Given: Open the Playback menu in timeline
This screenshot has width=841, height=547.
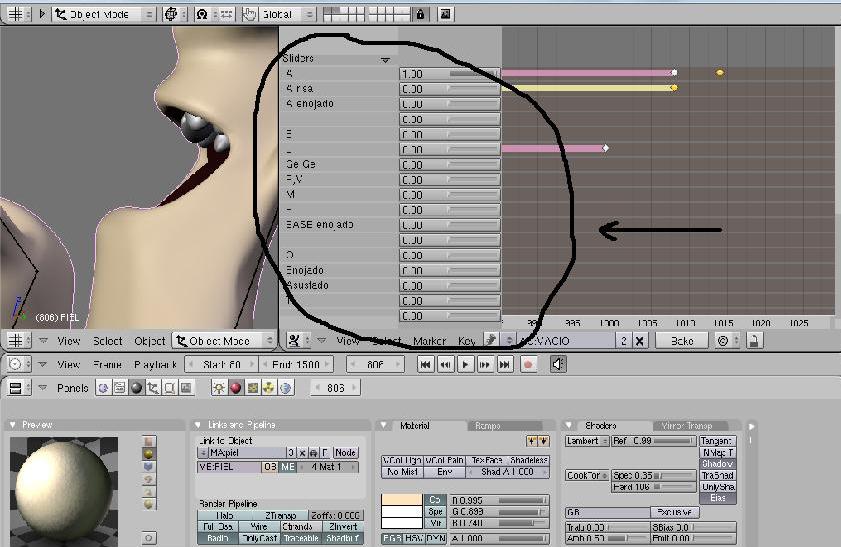Looking at the screenshot, I should pyautogui.click(x=155, y=365).
